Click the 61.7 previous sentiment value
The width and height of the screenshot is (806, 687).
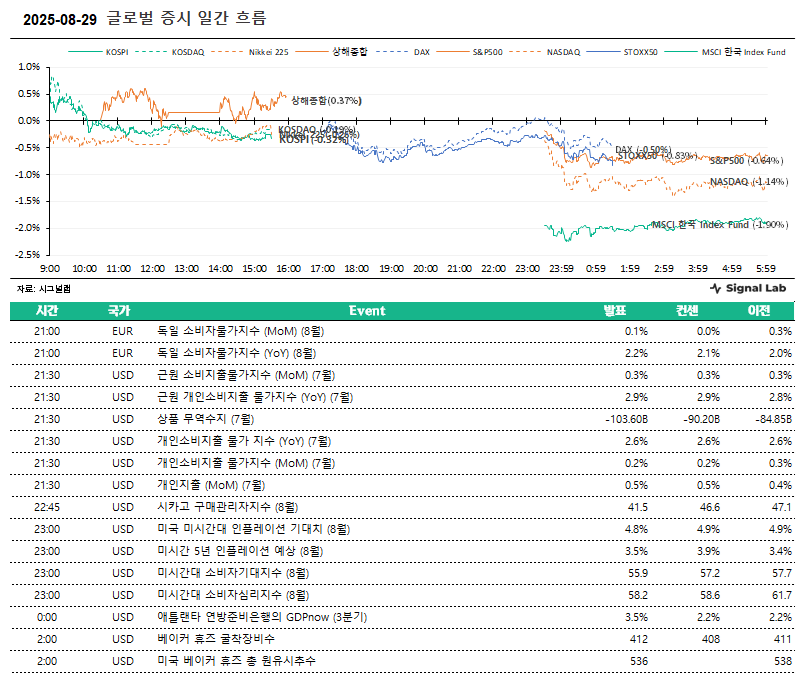(x=782, y=595)
